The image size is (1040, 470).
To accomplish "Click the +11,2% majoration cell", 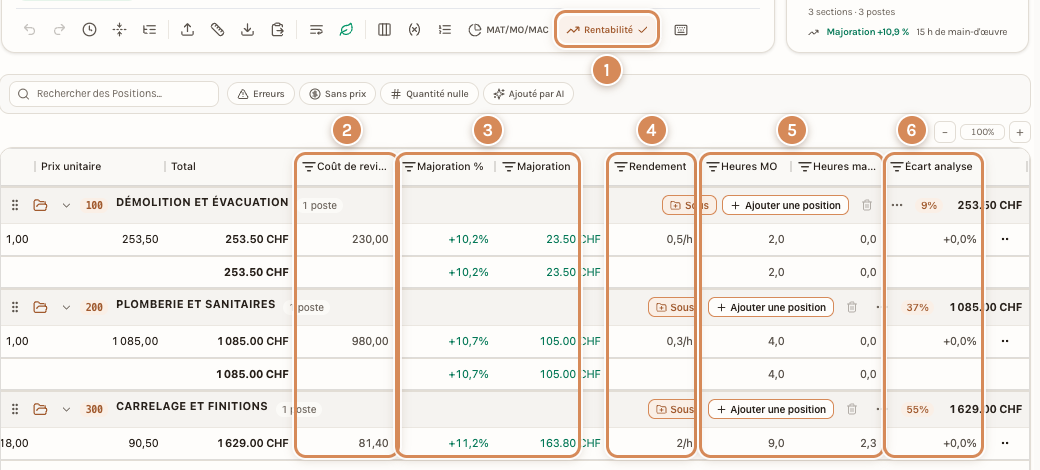I will pos(468,443).
